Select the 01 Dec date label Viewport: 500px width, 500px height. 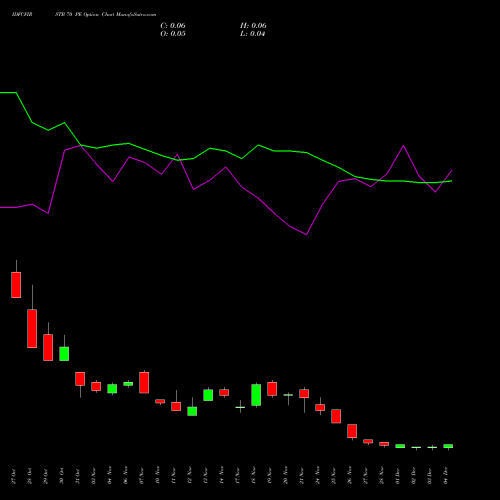398,476
